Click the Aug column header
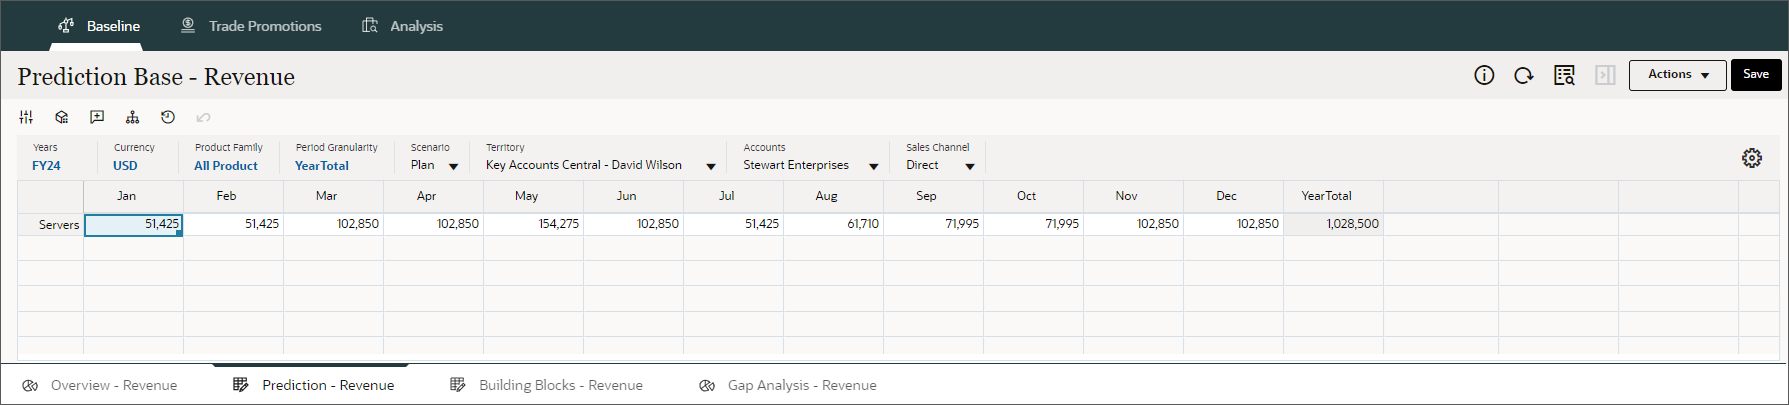The width and height of the screenshot is (1789, 405). tap(833, 196)
